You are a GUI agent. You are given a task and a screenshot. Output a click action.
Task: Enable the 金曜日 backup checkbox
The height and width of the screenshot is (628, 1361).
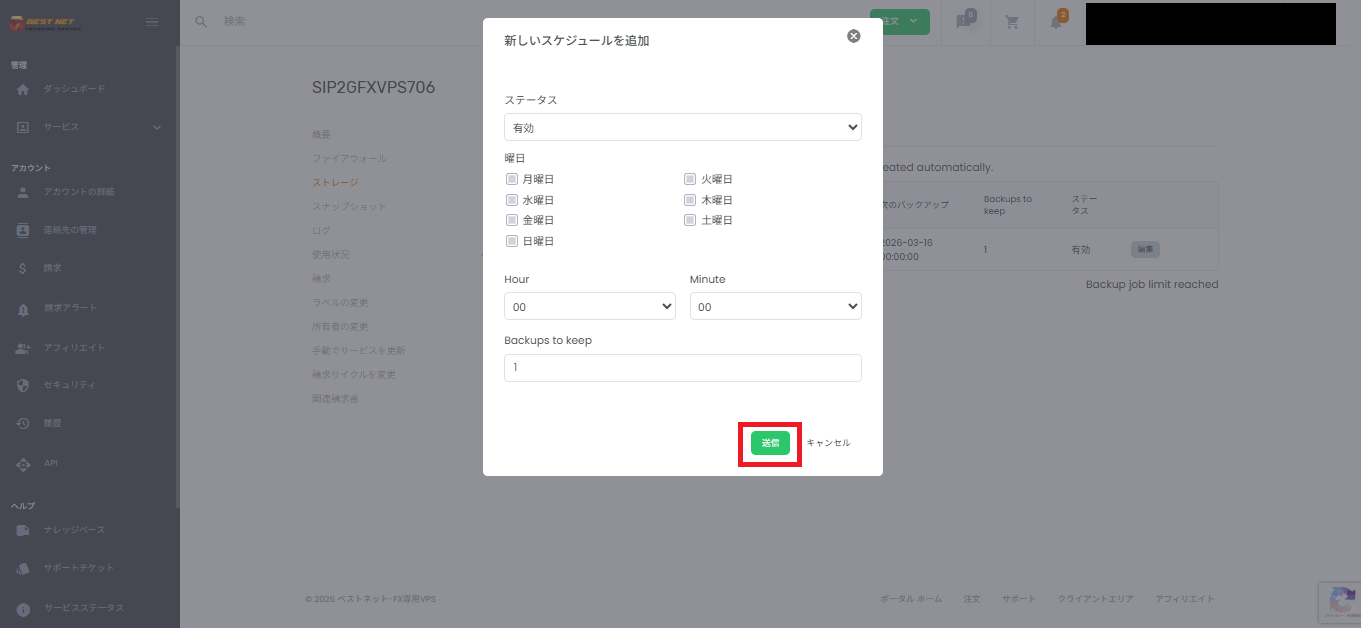pyautogui.click(x=513, y=219)
